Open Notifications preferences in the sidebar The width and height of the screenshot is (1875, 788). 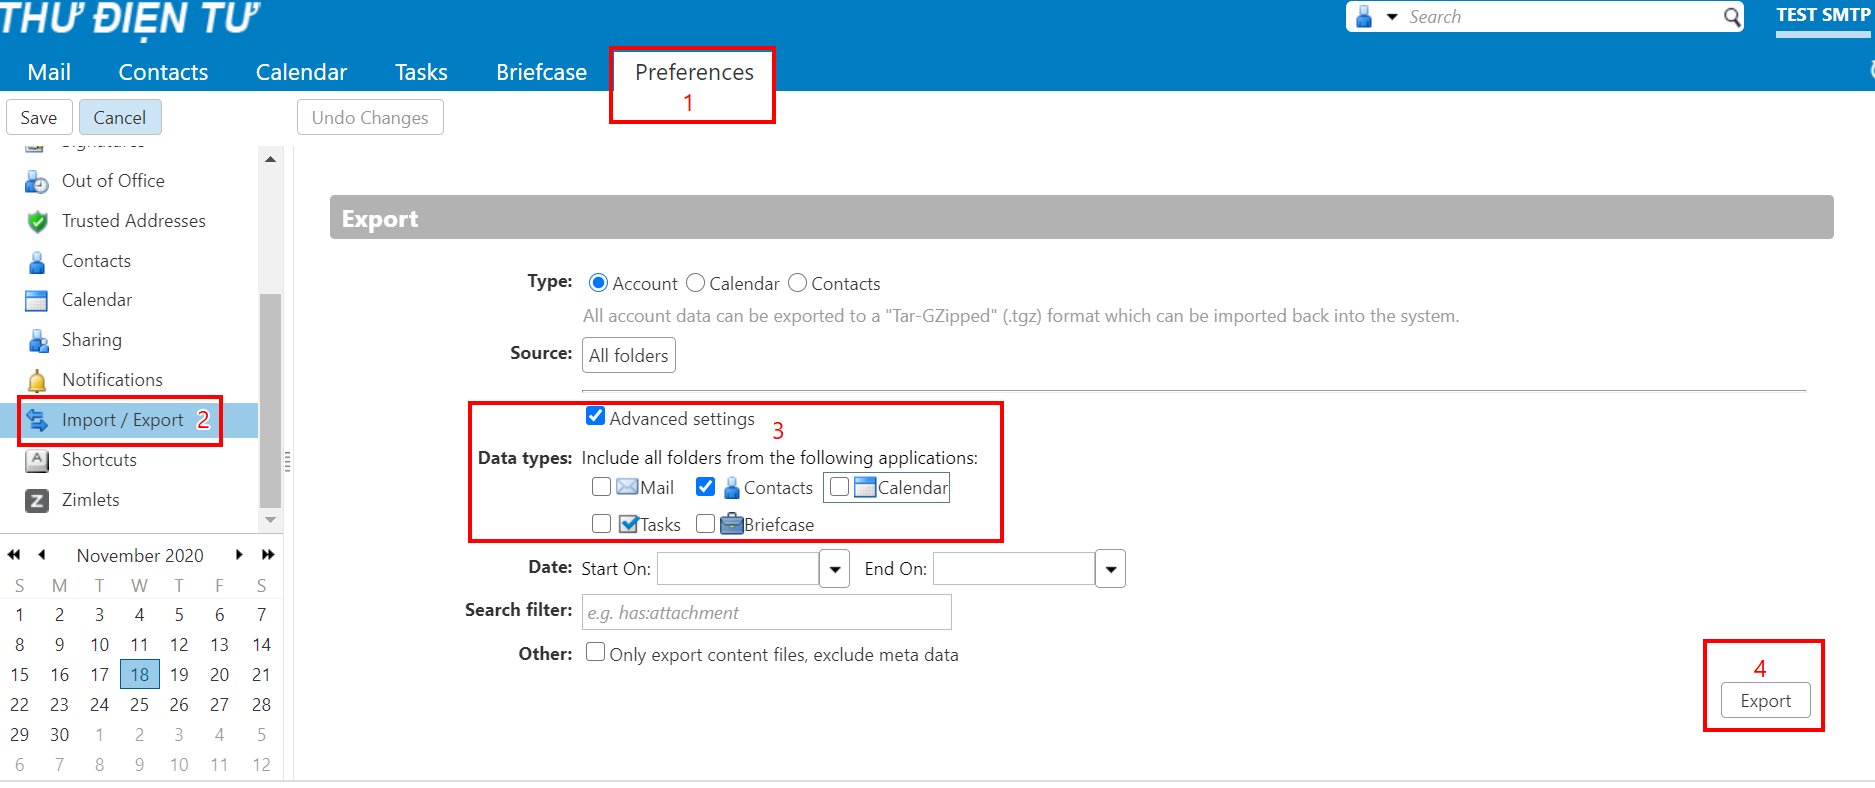pos(112,380)
